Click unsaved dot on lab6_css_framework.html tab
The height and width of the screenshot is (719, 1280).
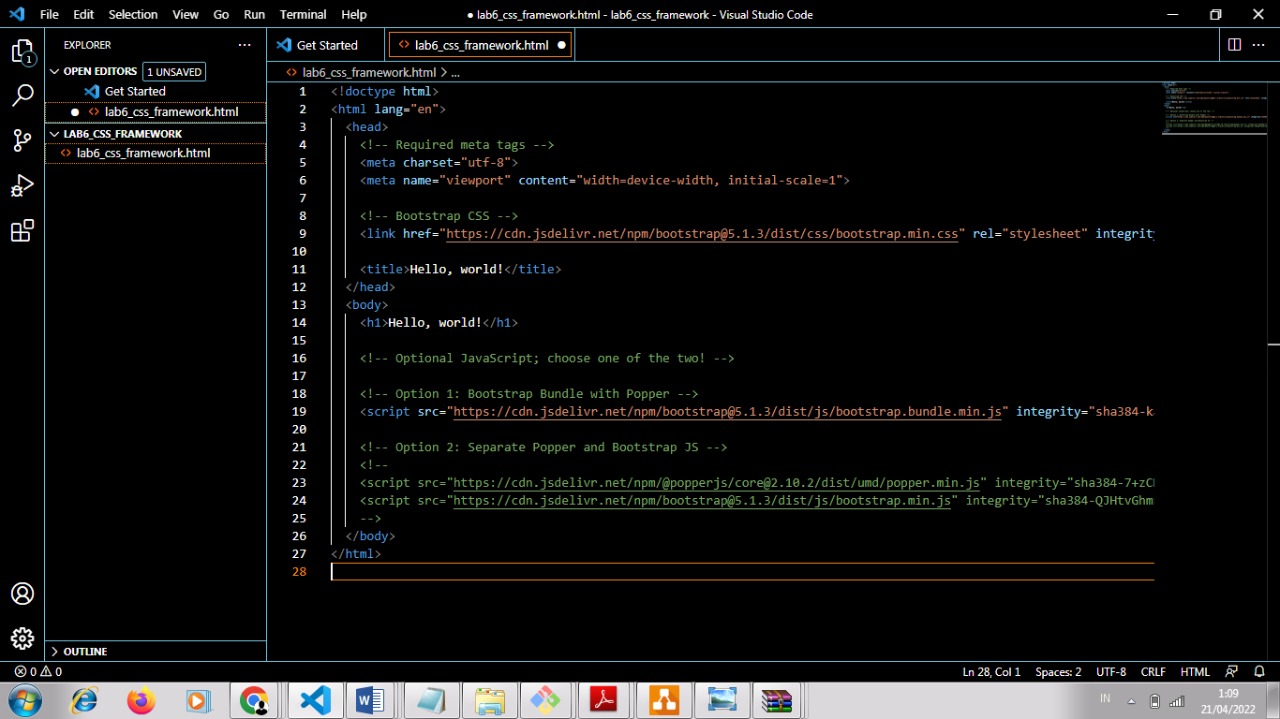[x=561, y=45]
